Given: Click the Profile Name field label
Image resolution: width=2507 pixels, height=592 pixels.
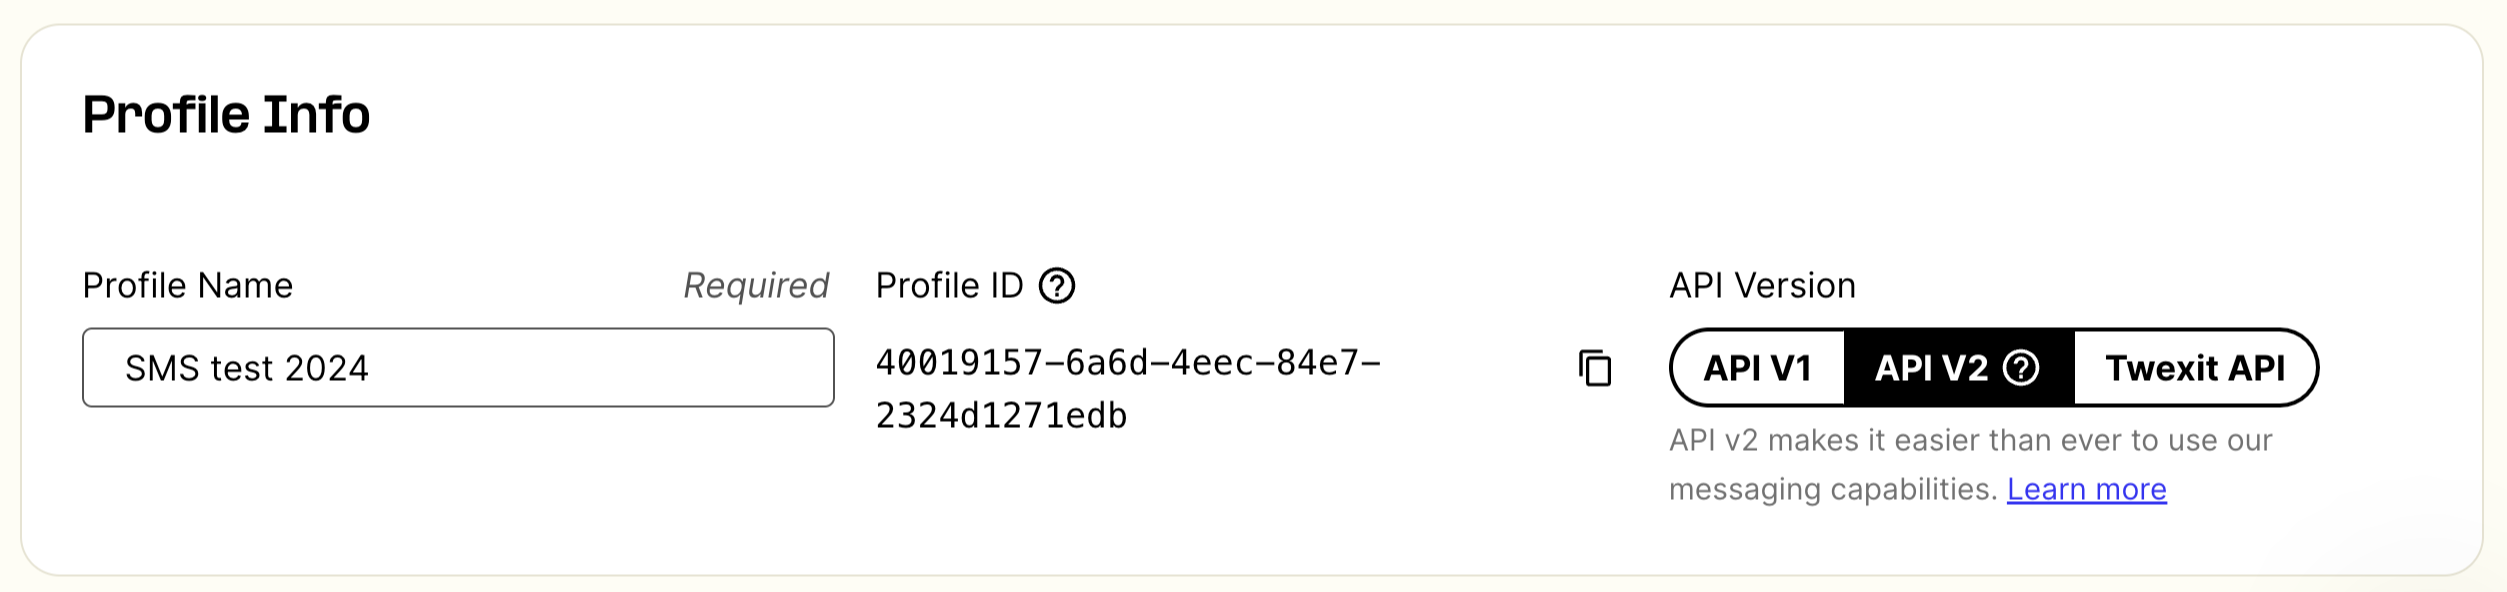Looking at the screenshot, I should pyautogui.click(x=188, y=286).
